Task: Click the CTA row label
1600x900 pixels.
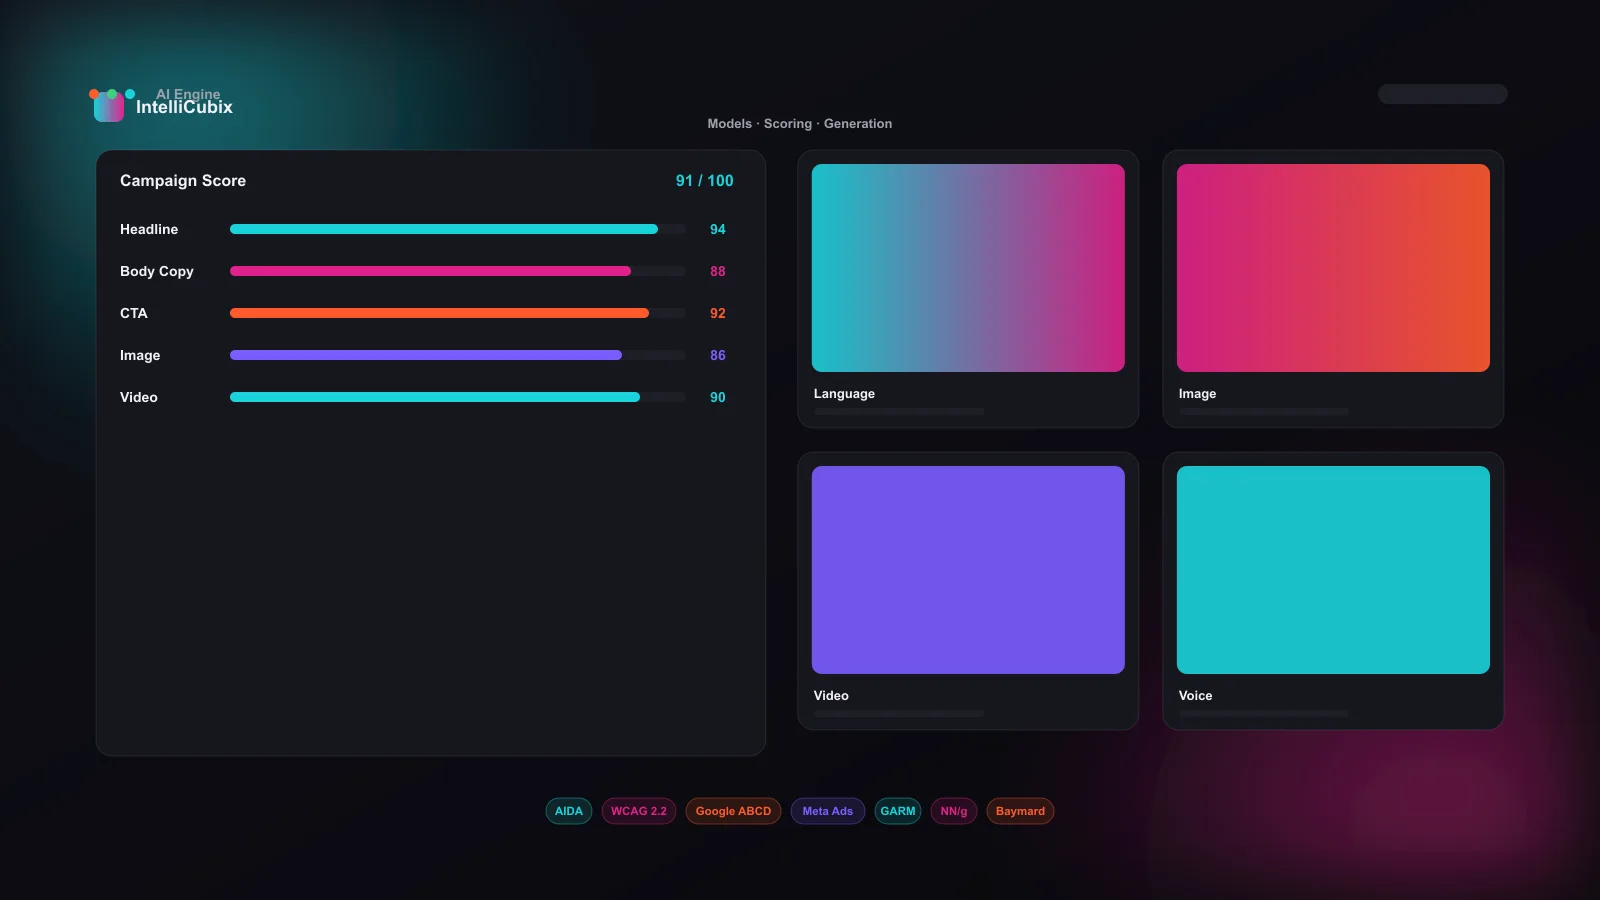Action: tap(134, 313)
